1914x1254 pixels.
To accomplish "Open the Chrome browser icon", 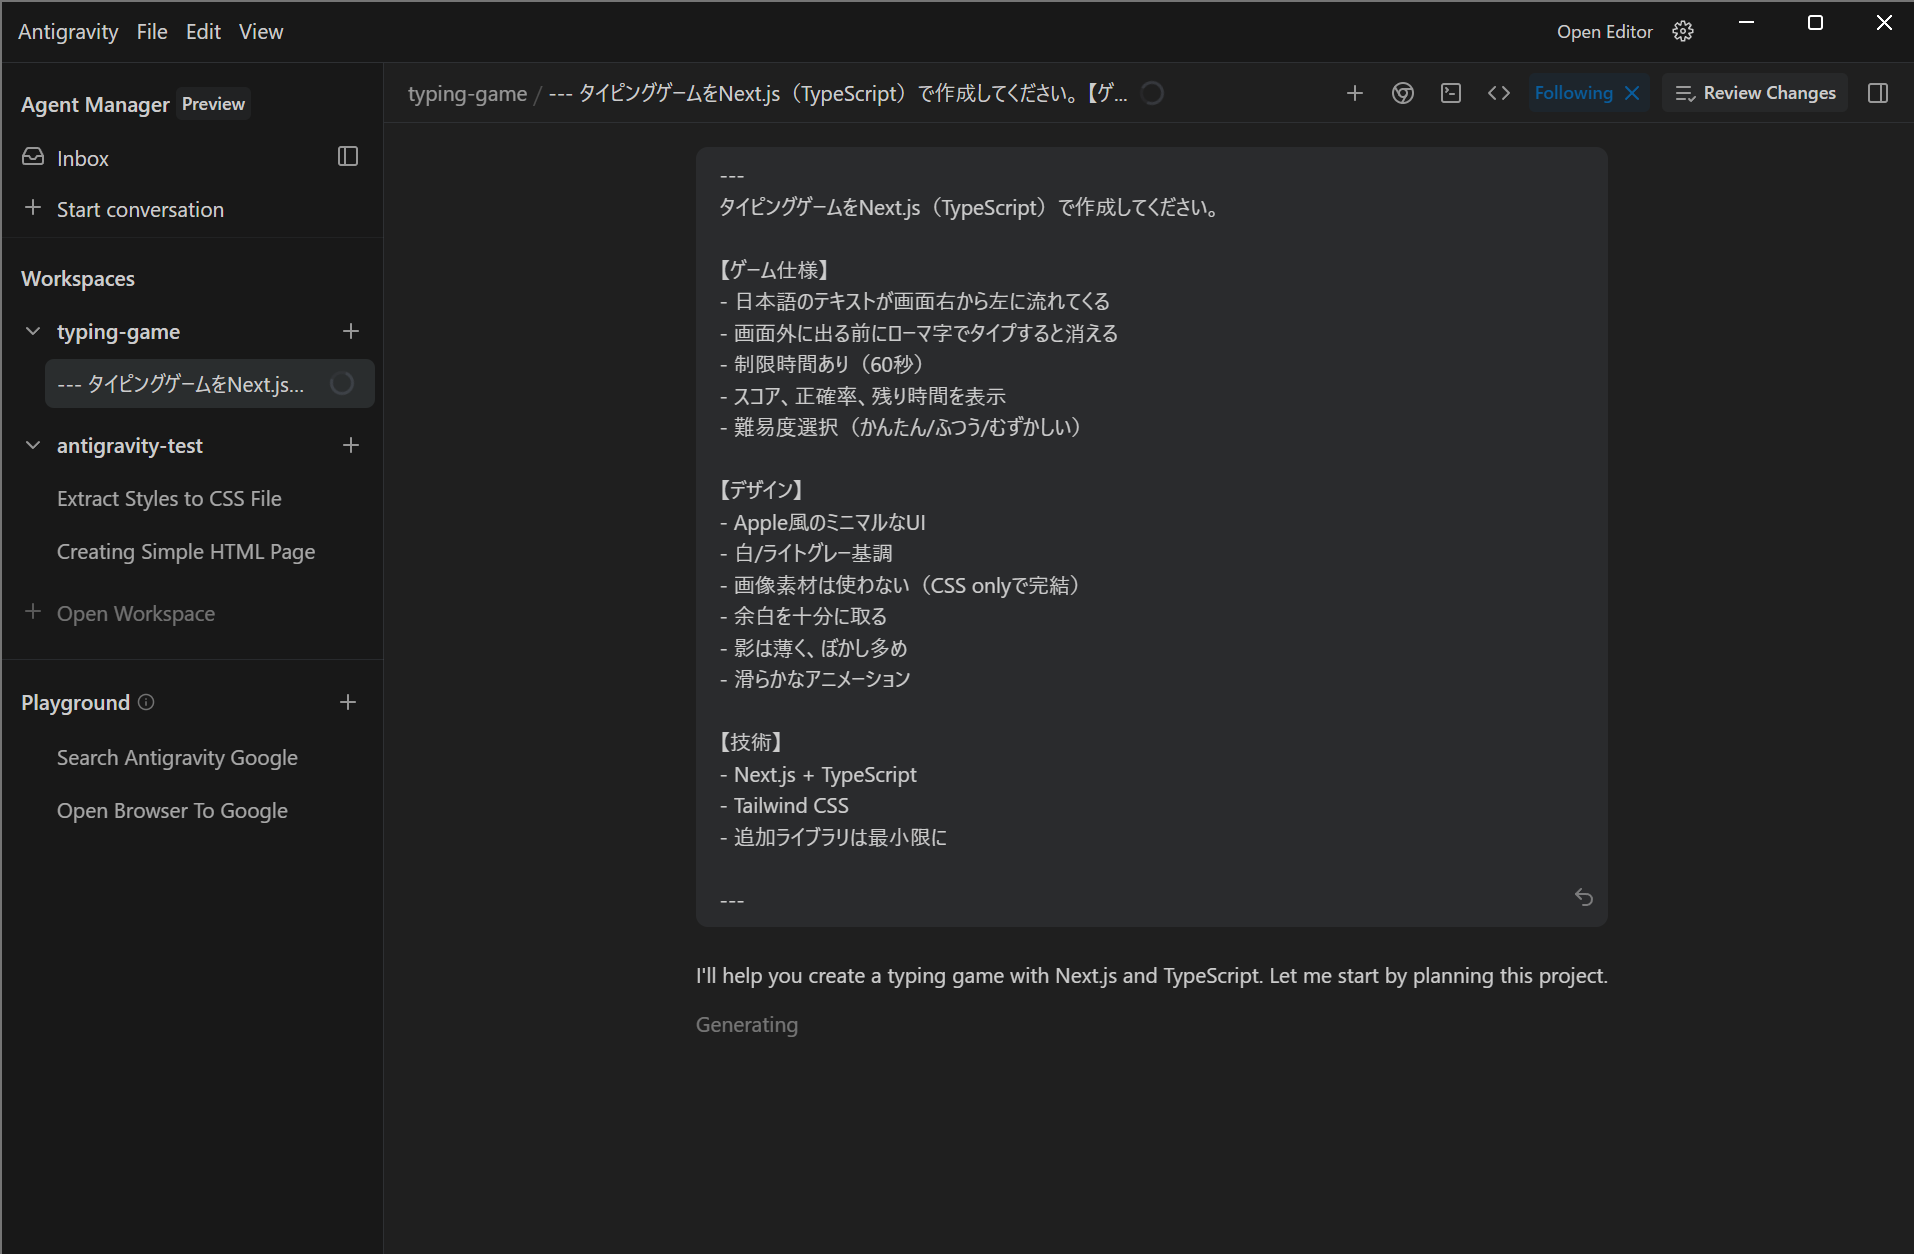I will tap(1403, 93).
